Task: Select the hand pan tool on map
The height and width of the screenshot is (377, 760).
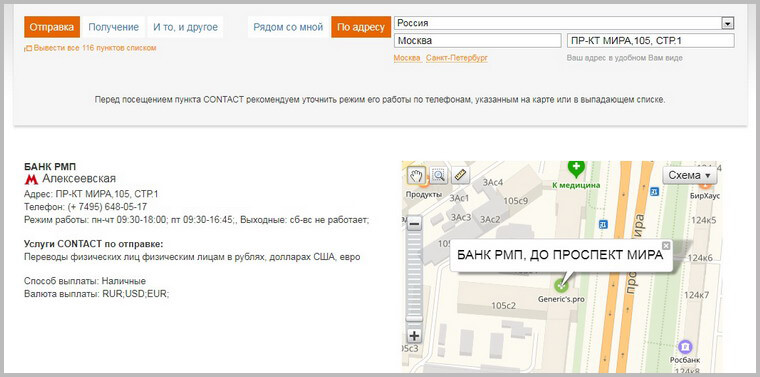Action: pyautogui.click(x=416, y=175)
